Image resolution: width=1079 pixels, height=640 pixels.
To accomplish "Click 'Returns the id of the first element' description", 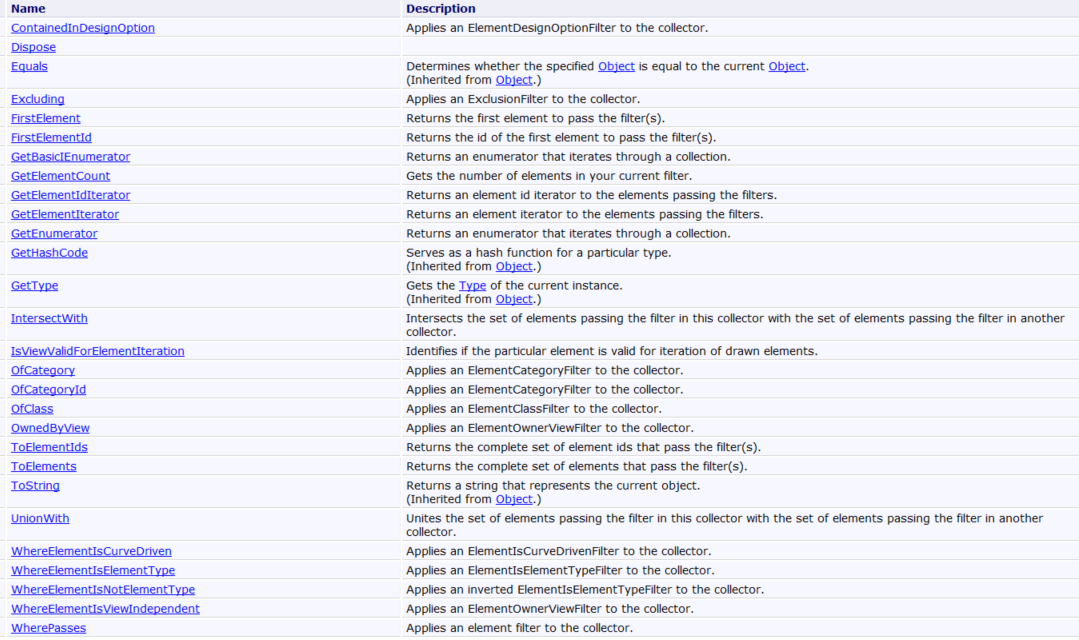I will coord(561,138).
